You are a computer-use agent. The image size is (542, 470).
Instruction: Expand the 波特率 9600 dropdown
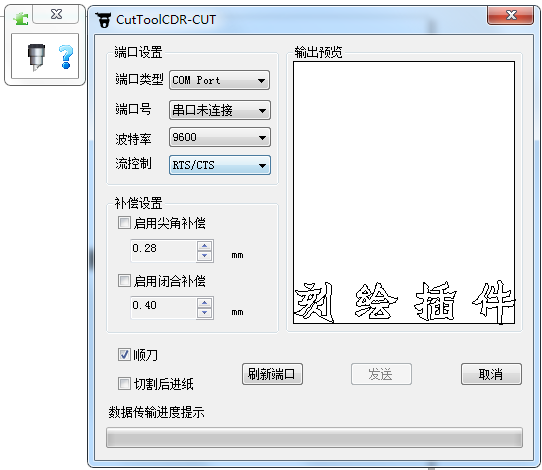tap(219, 137)
